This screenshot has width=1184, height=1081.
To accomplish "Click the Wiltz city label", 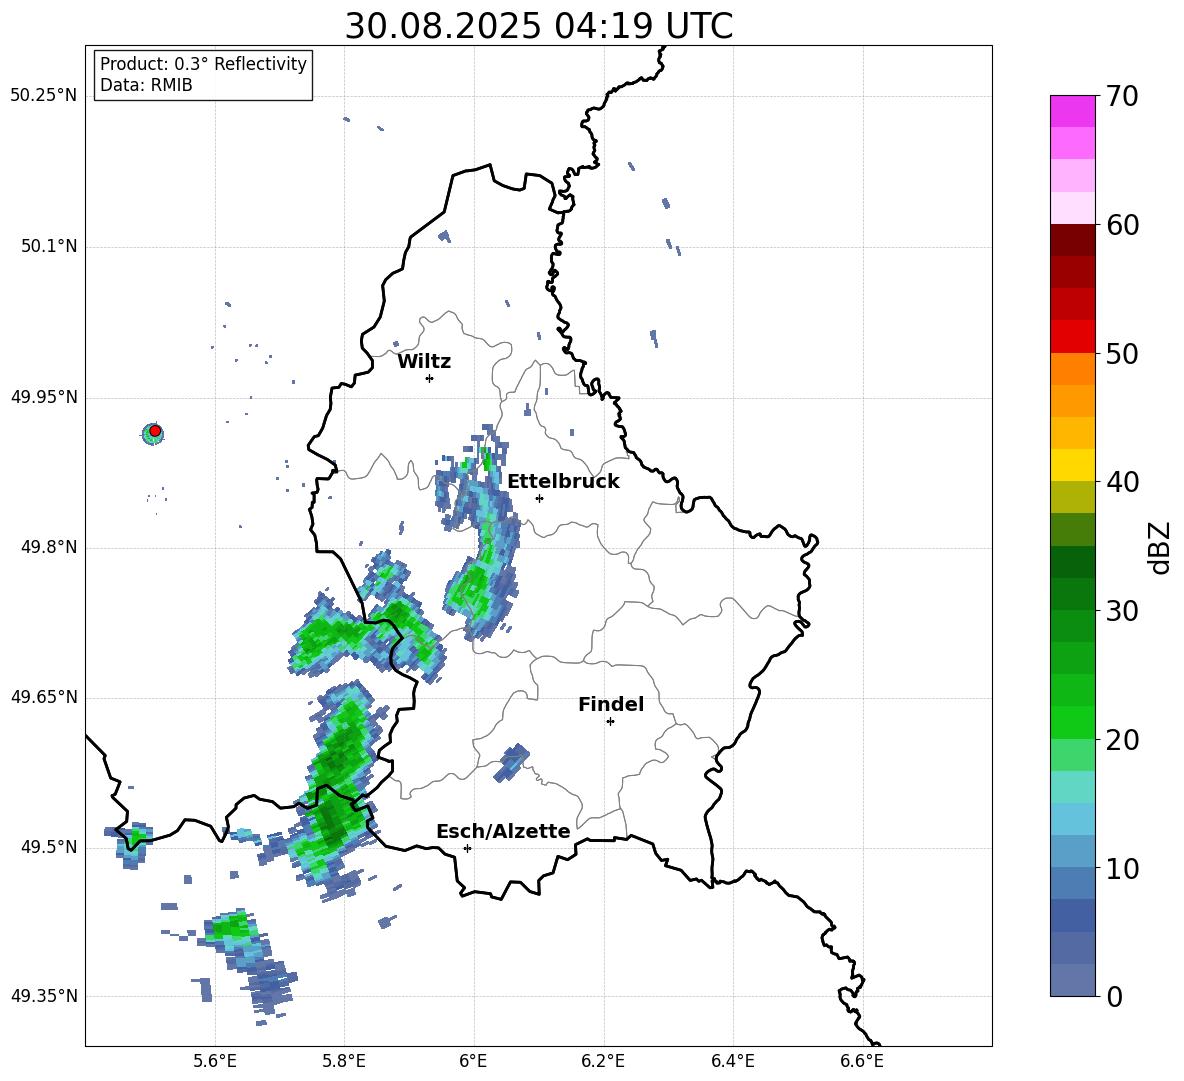I will (x=424, y=362).
